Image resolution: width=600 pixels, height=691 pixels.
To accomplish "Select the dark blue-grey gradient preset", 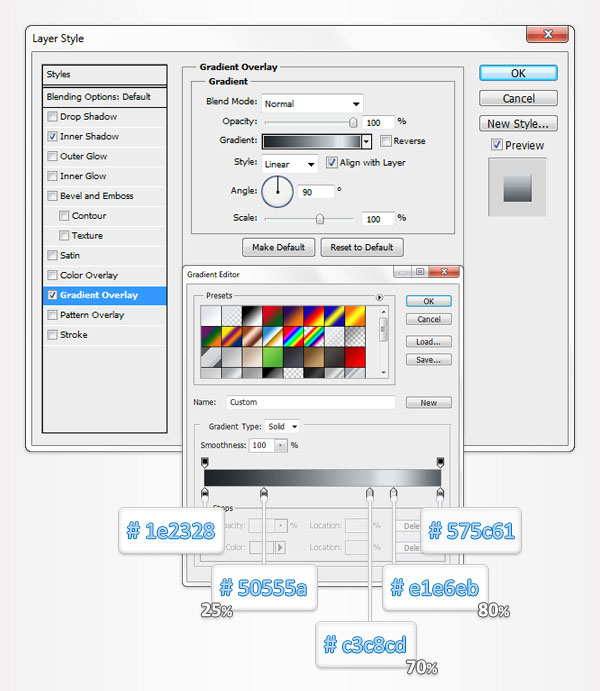I will pos(293,357).
